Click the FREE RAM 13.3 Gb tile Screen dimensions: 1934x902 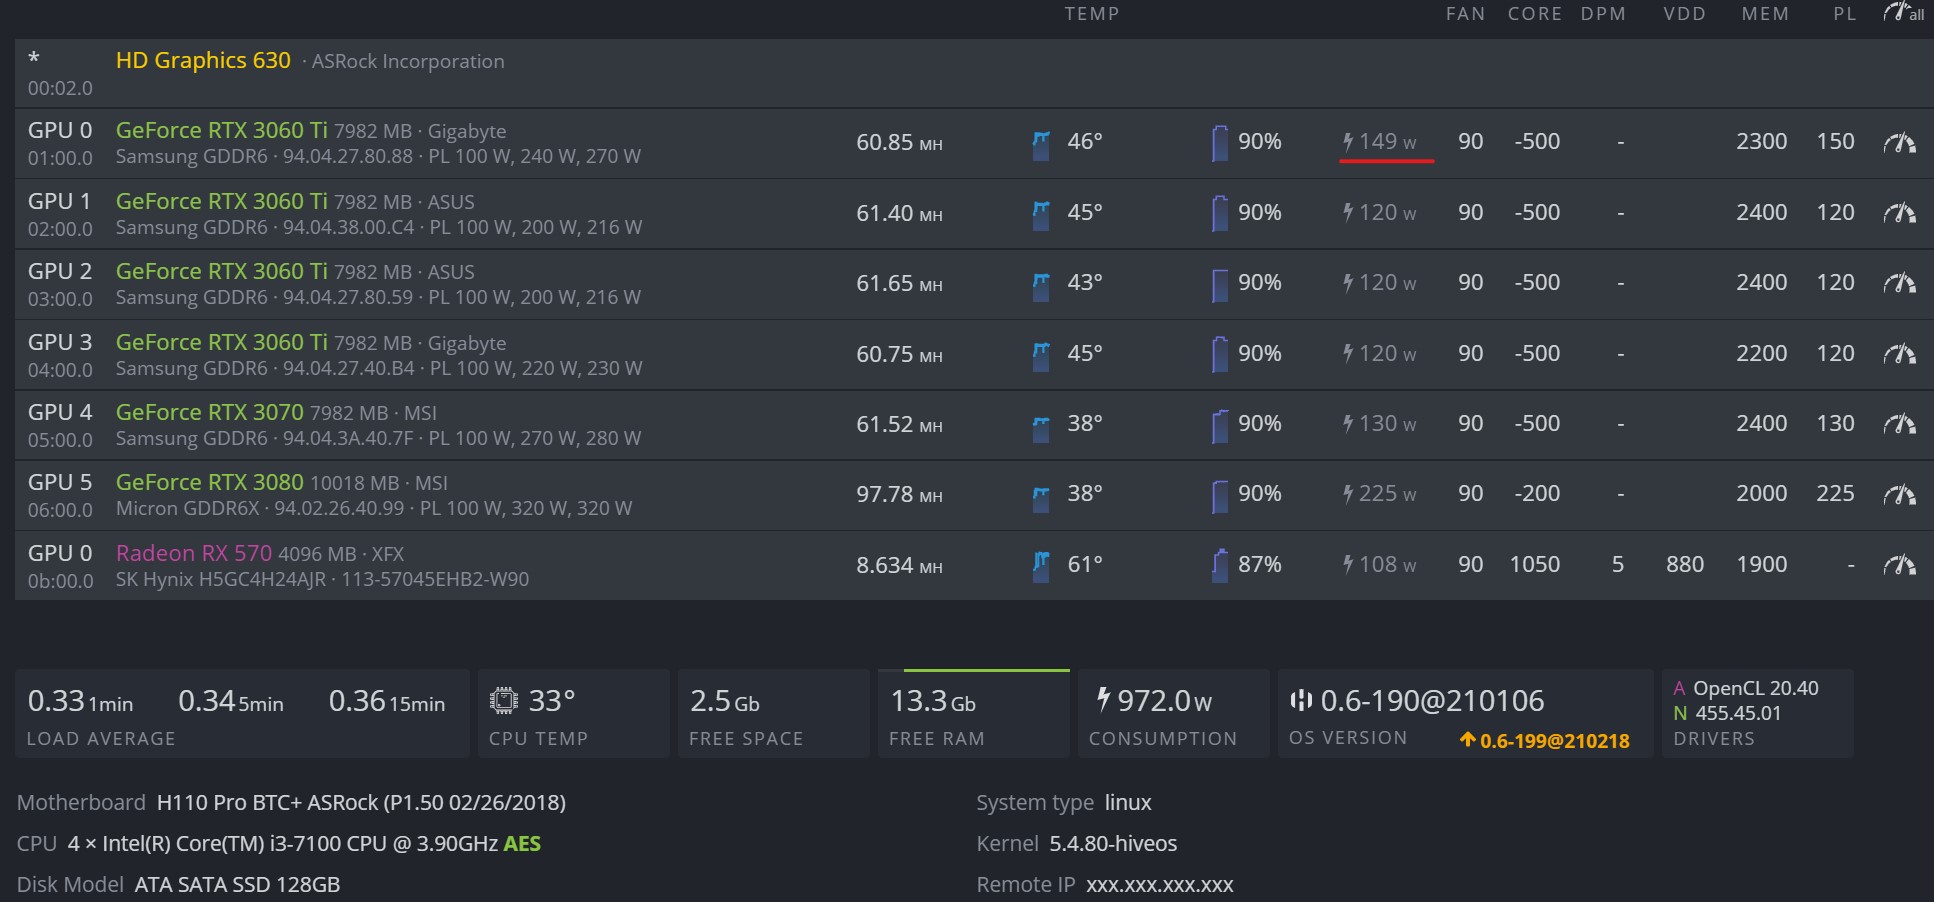click(x=974, y=713)
